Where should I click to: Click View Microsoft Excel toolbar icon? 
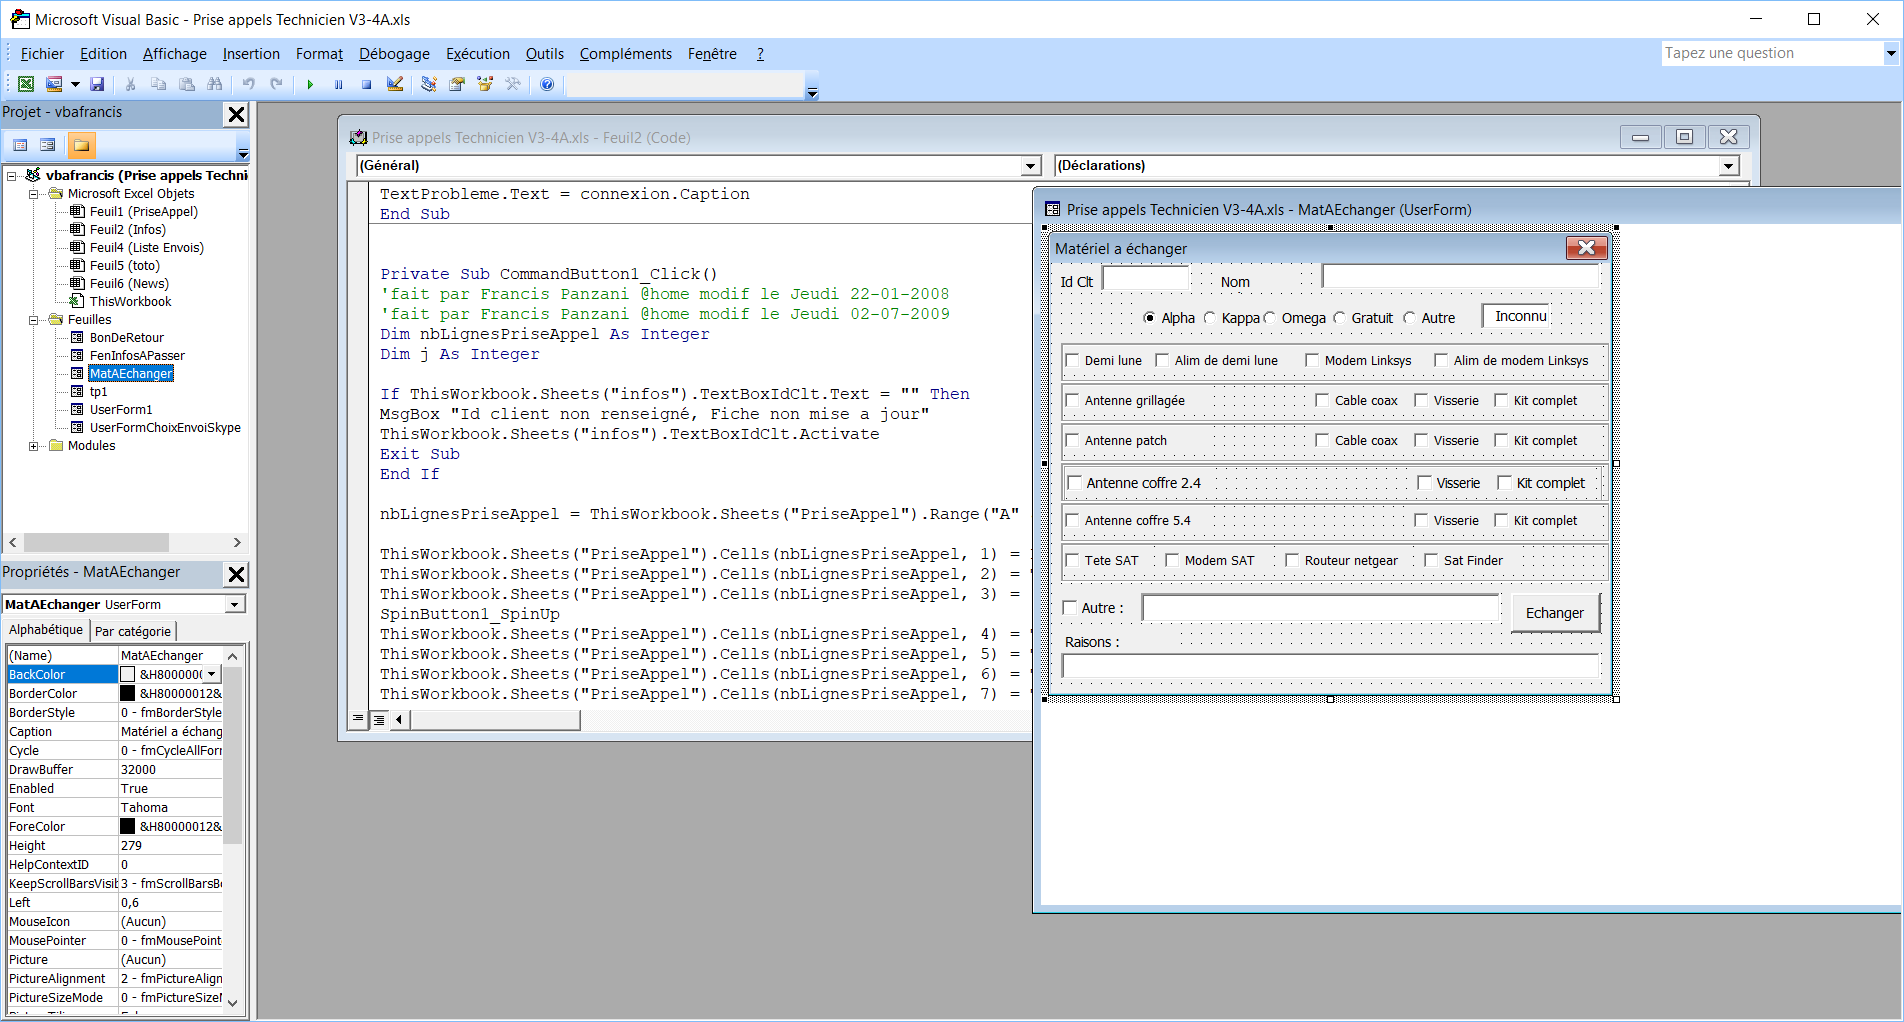point(26,84)
